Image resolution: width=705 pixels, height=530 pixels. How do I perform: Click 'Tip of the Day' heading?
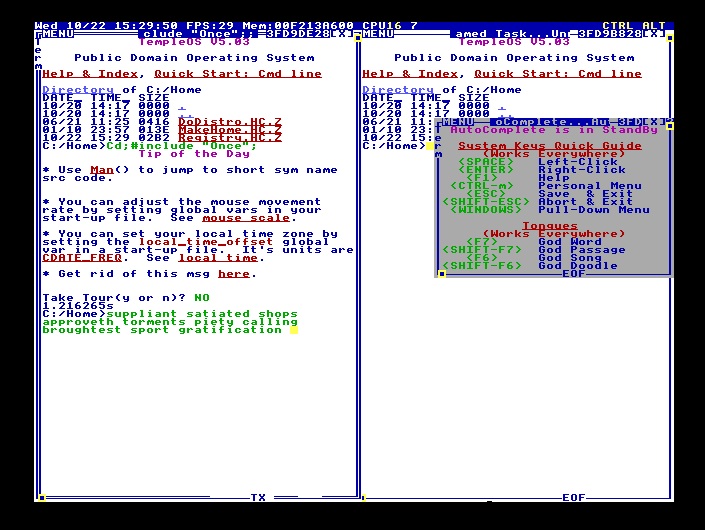[194, 154]
